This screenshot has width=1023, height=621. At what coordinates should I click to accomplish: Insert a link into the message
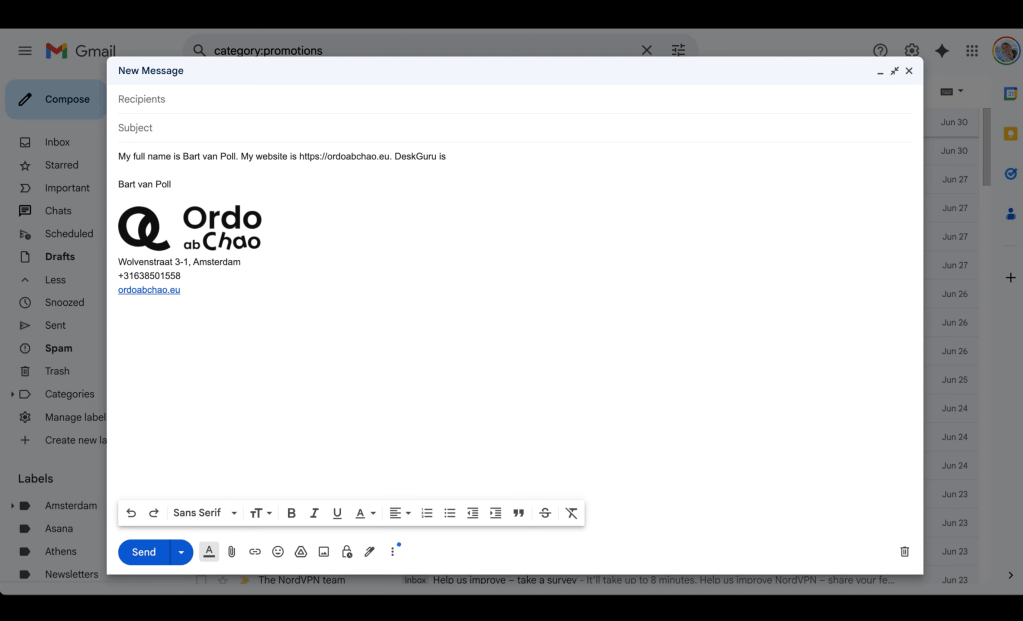pyautogui.click(x=255, y=552)
